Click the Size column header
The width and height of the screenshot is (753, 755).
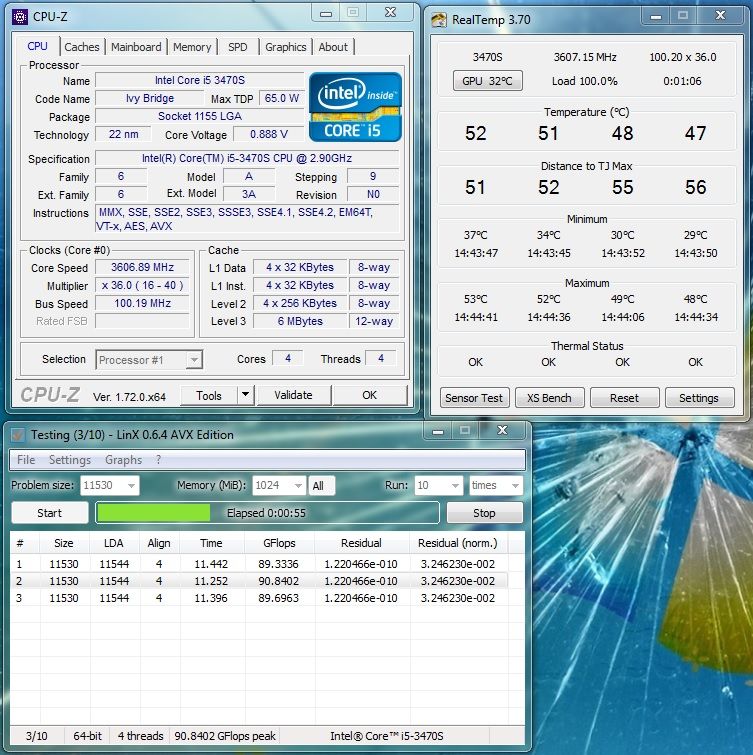coord(64,543)
